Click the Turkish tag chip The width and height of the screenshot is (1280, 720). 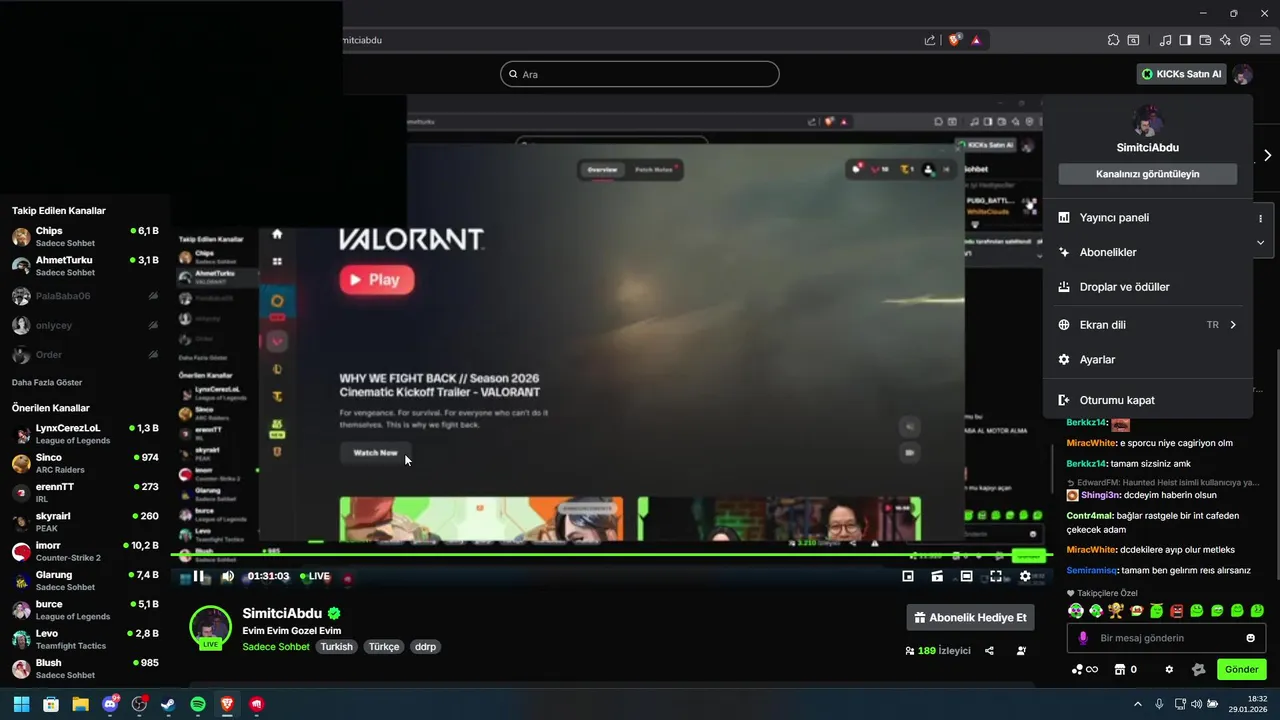tap(336, 647)
